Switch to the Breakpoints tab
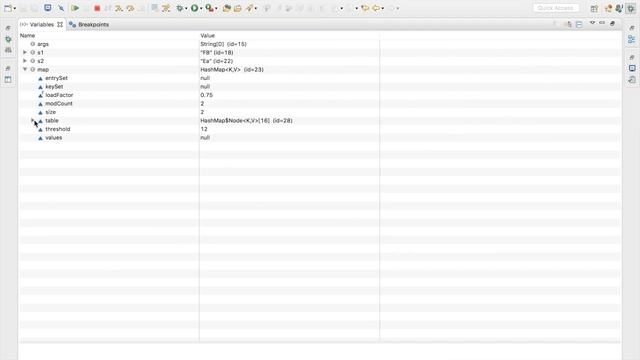The width and height of the screenshot is (640, 360). 89,24
